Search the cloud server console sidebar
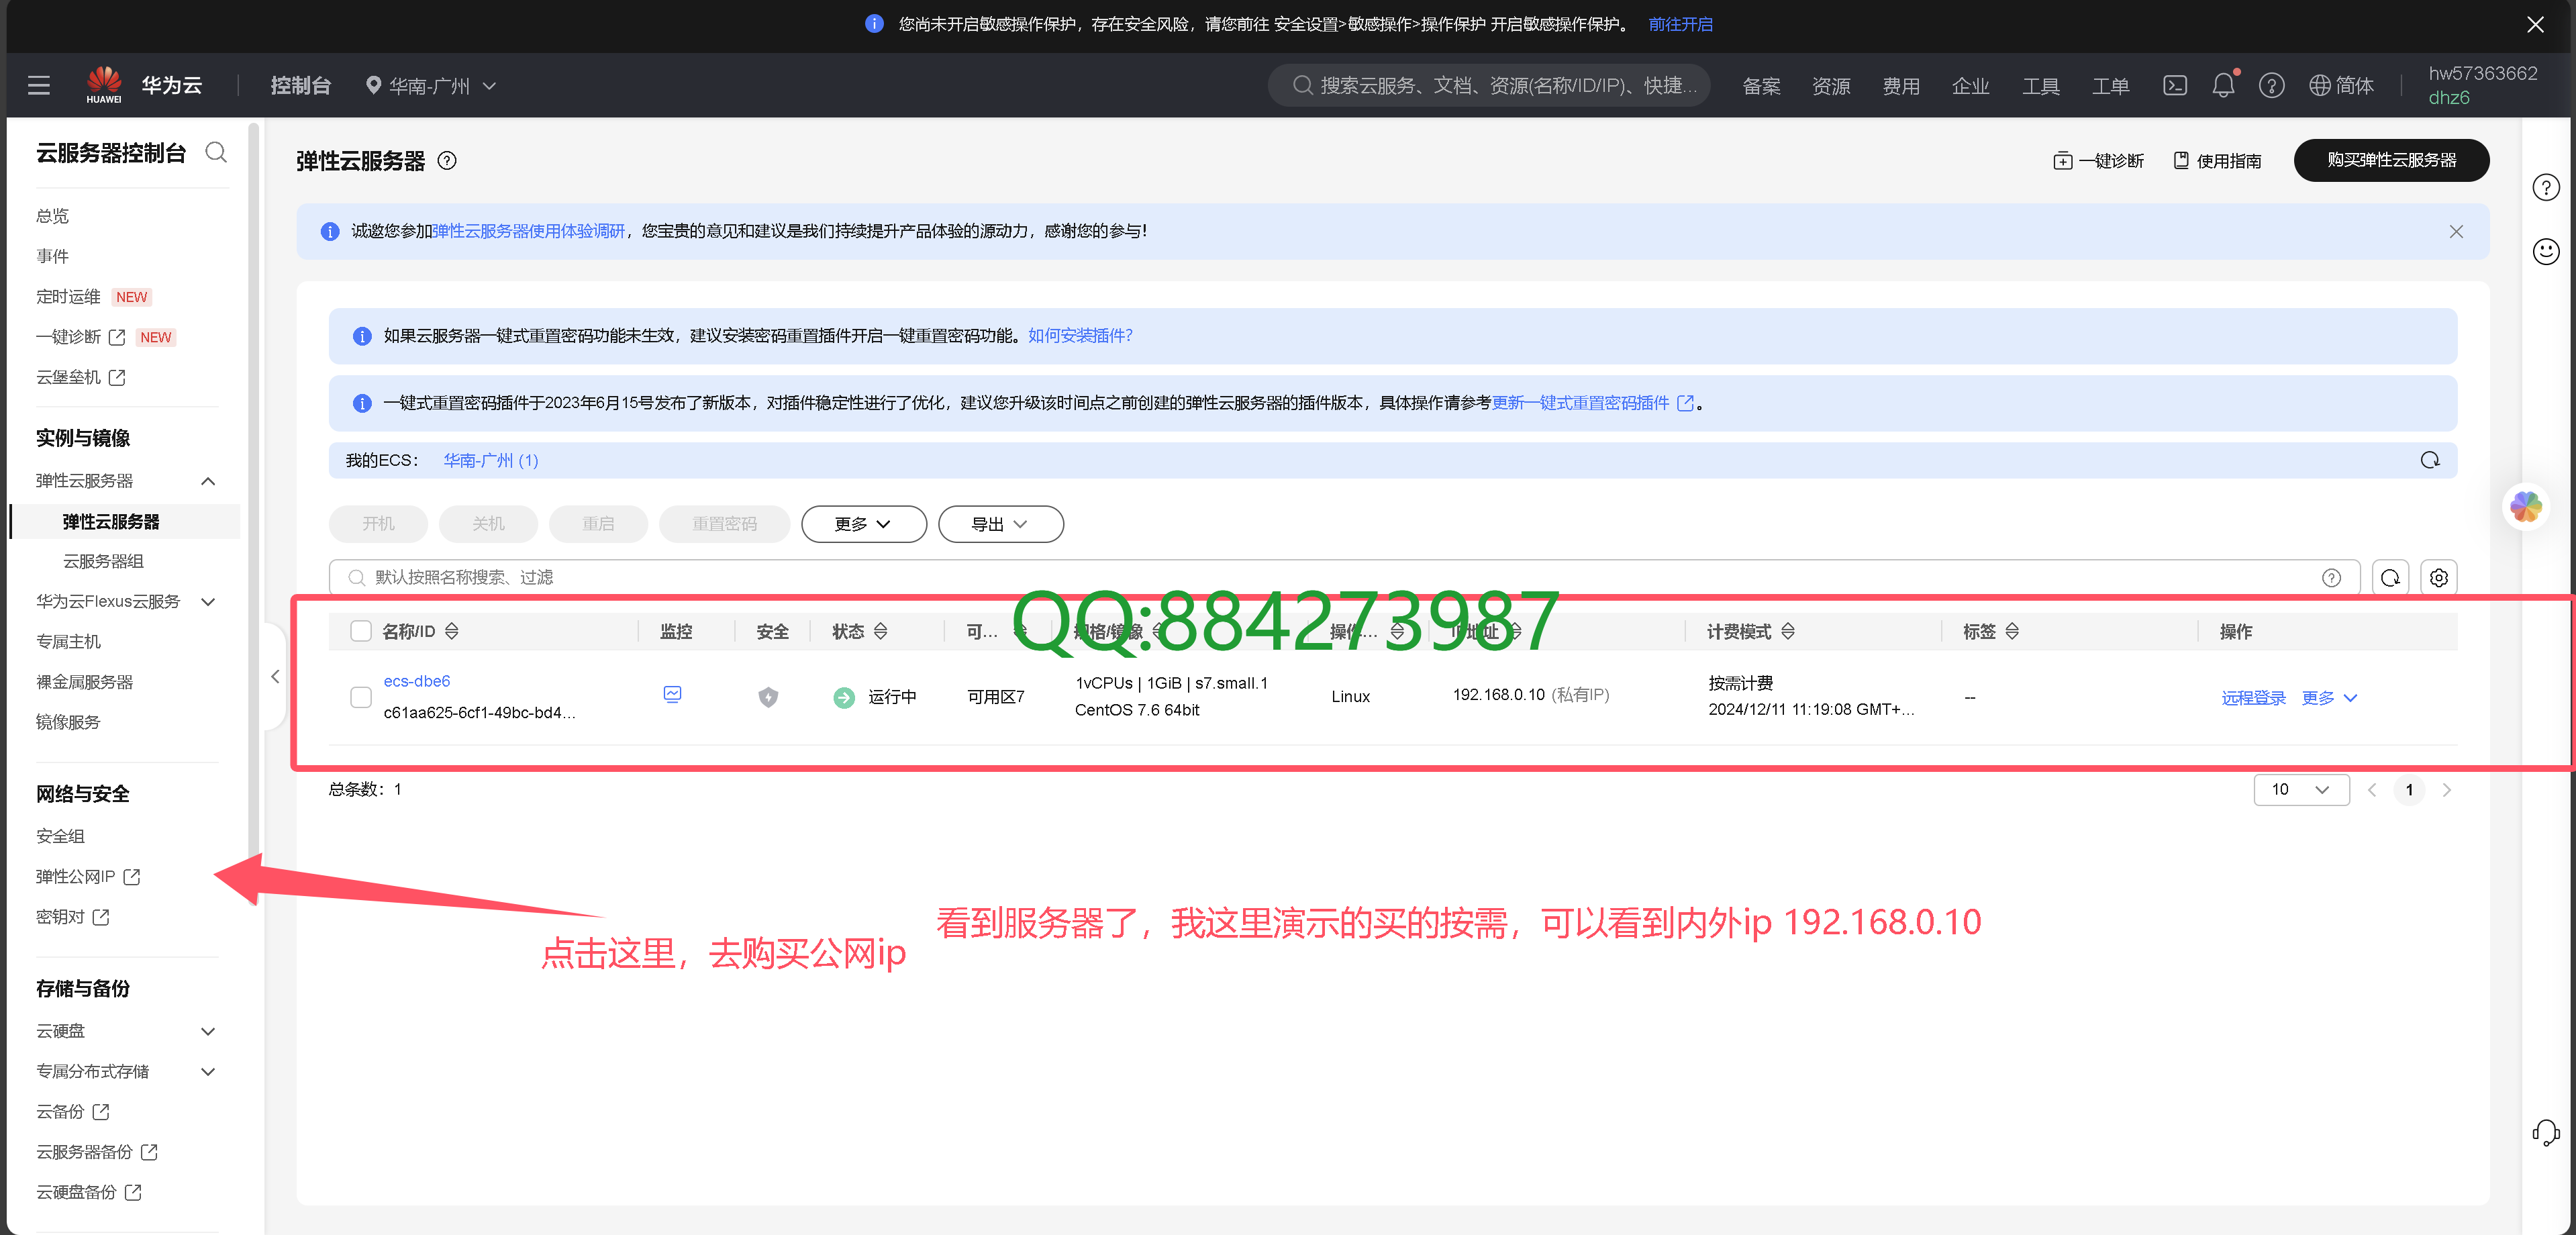 coord(216,152)
